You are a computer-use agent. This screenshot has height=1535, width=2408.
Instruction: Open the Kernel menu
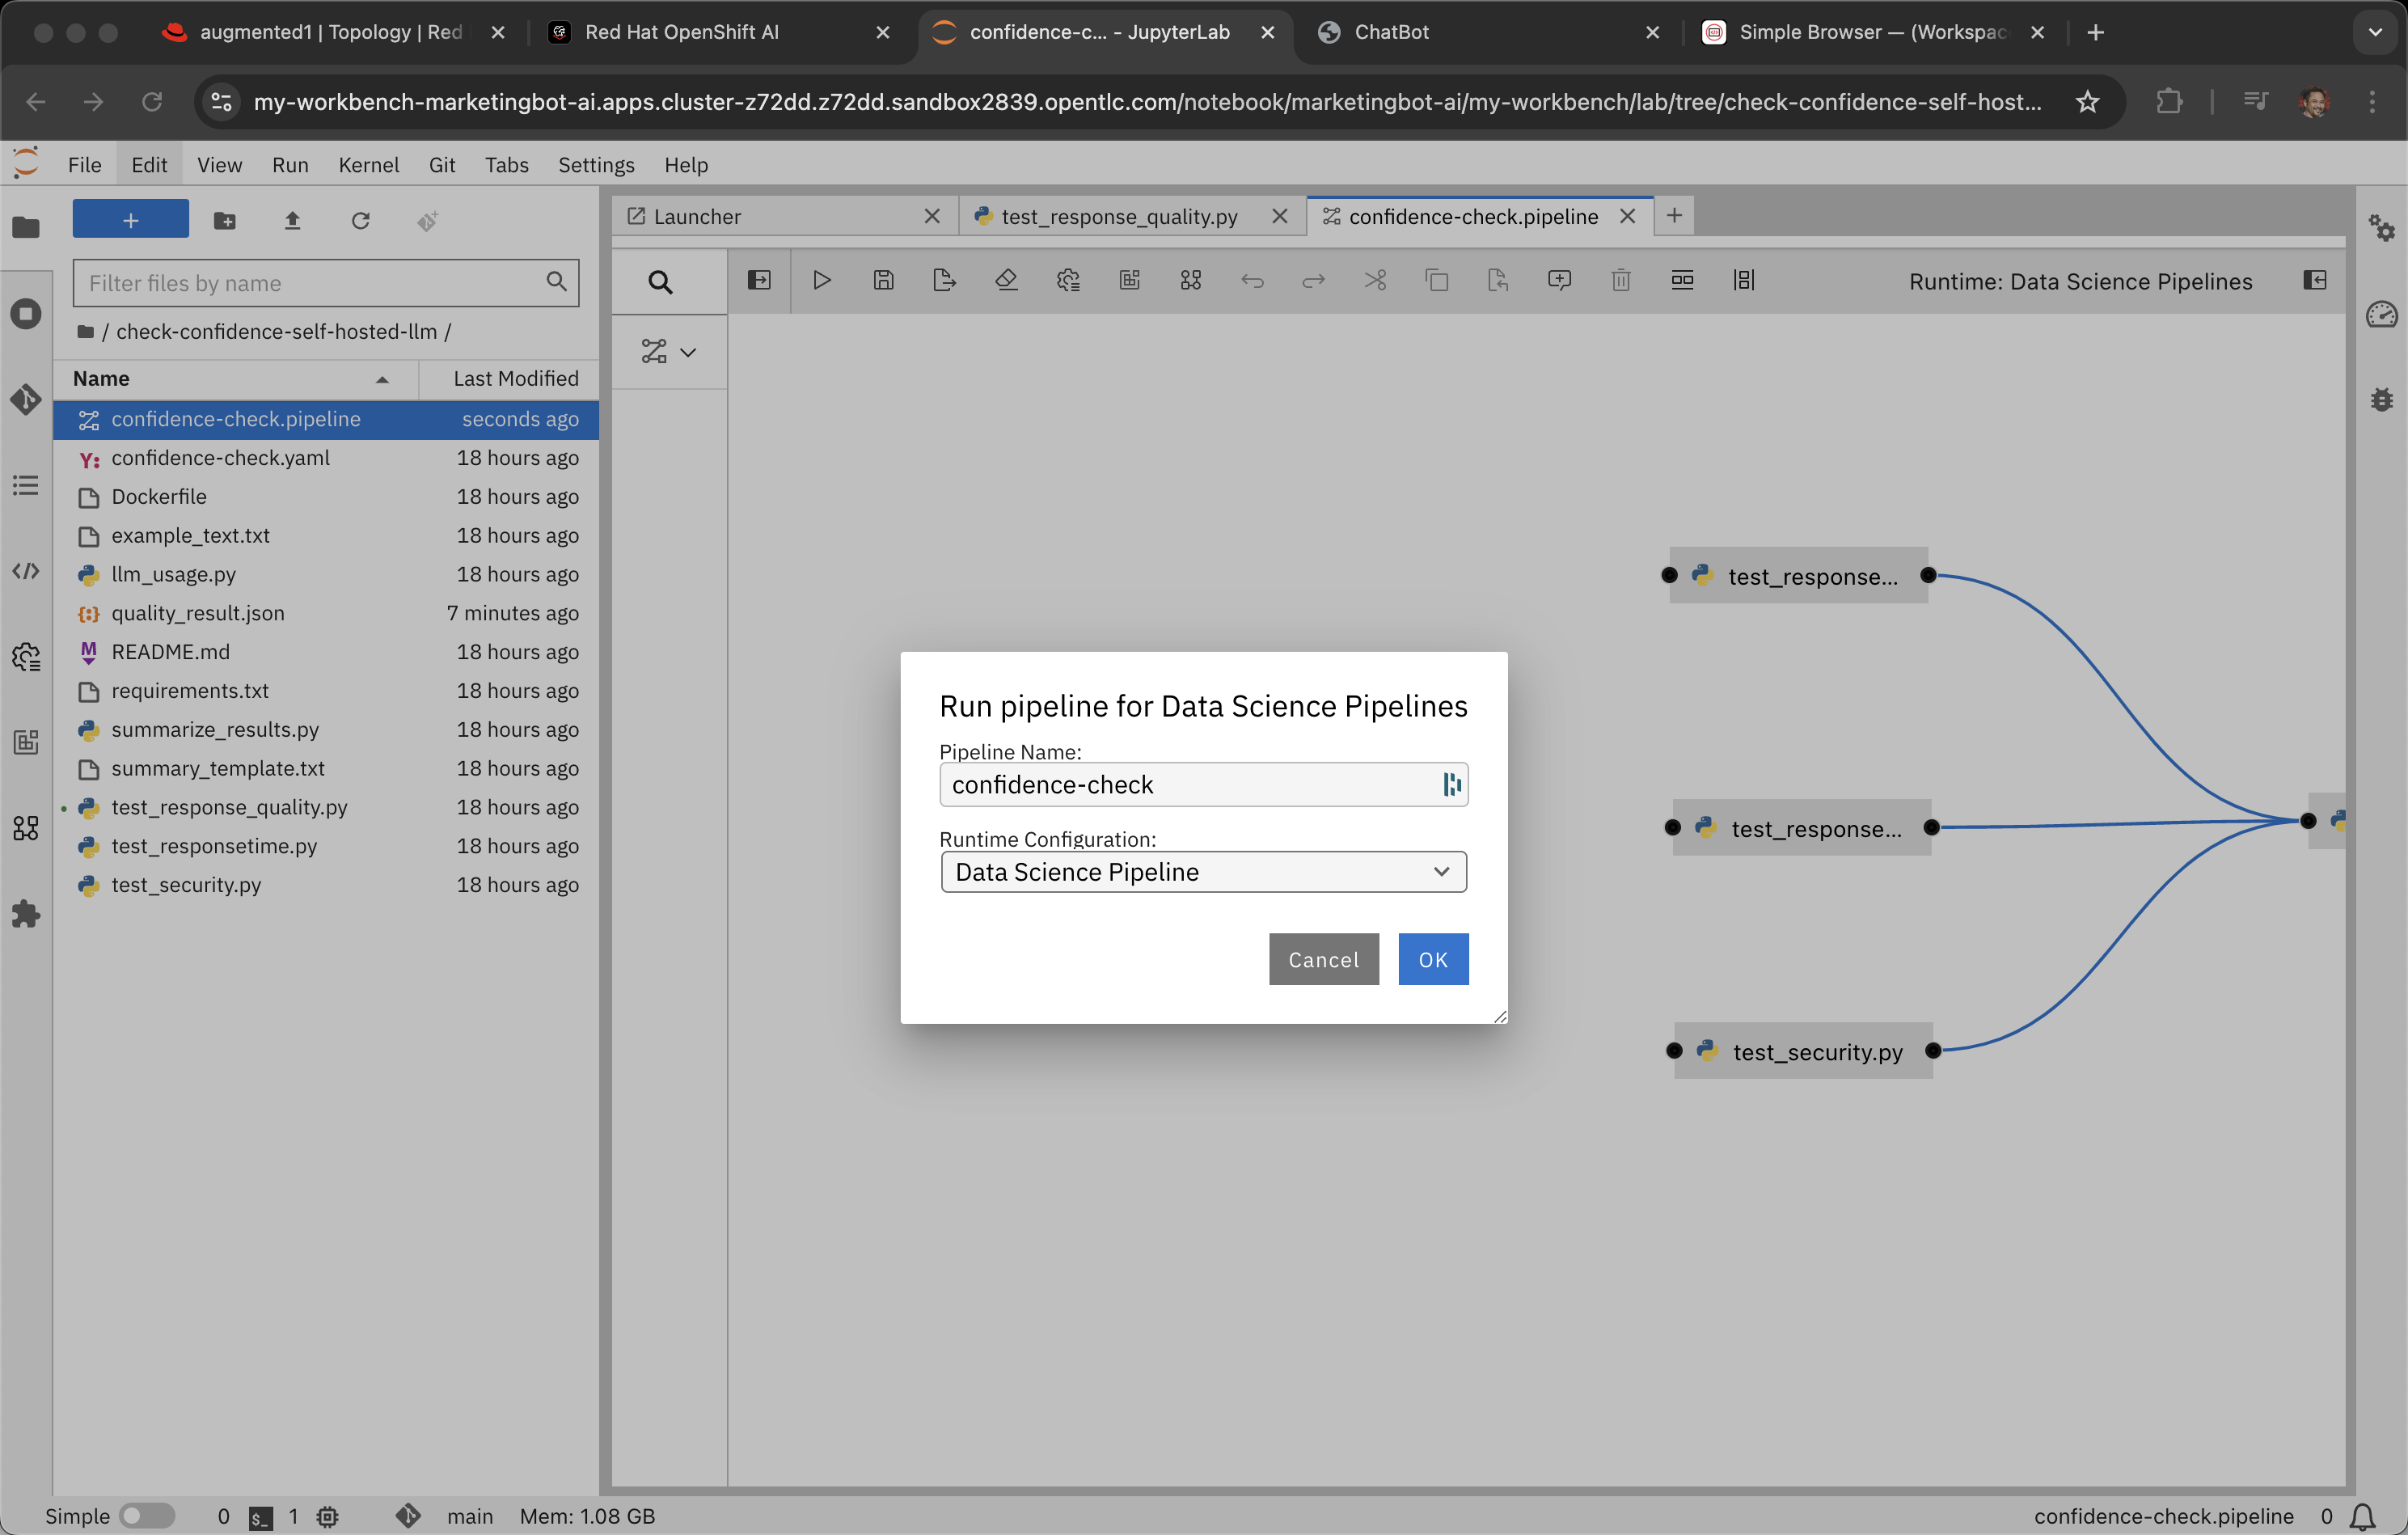coord(368,165)
